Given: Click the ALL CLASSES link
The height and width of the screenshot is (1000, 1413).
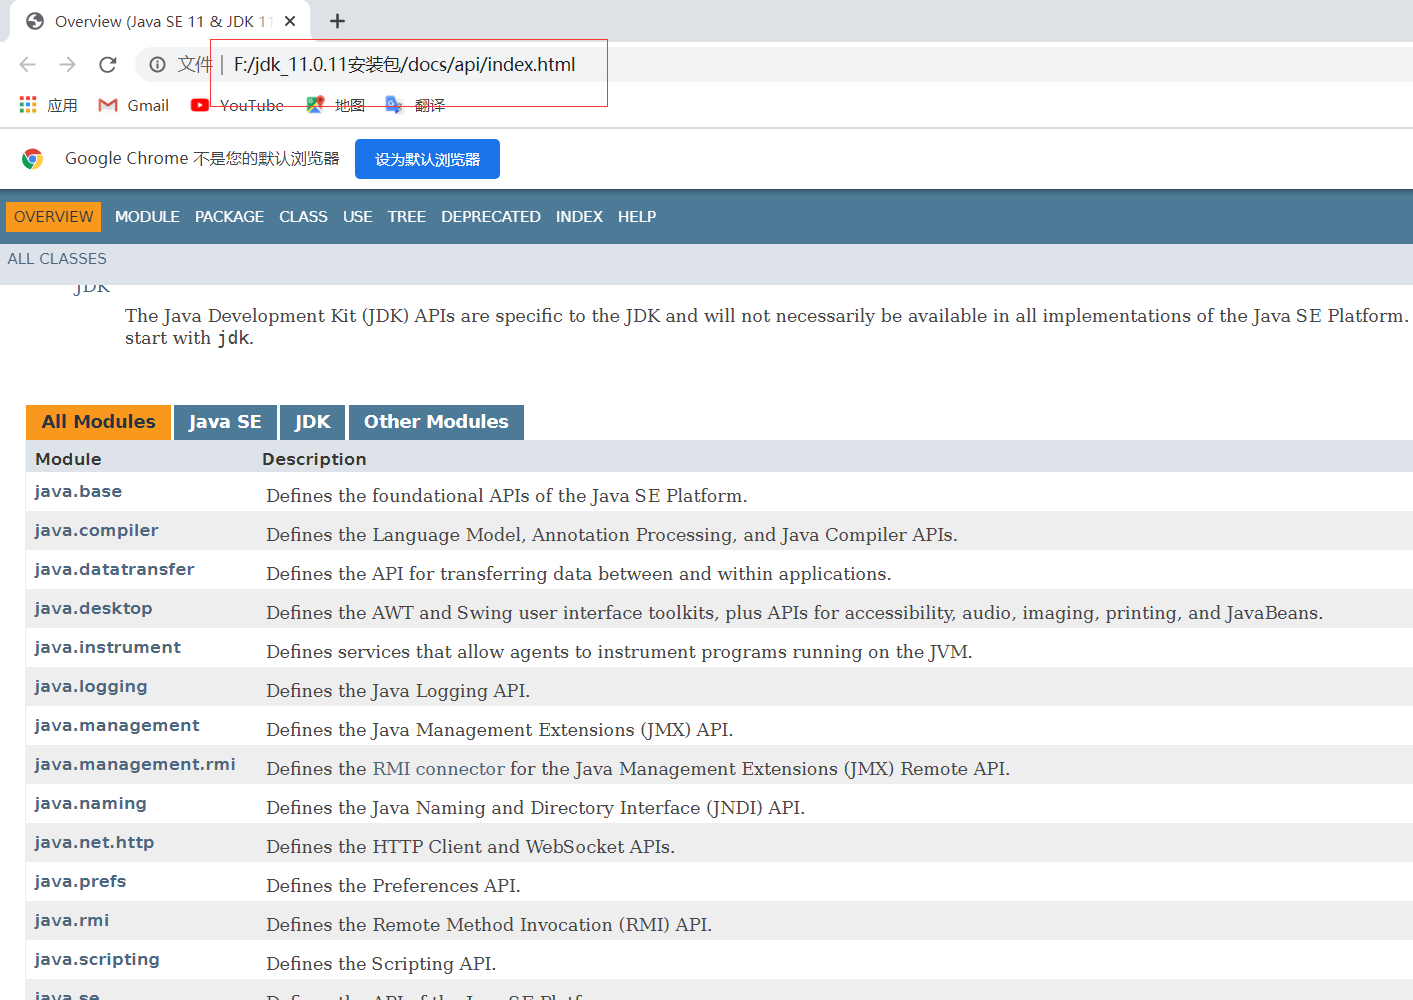Looking at the screenshot, I should pos(56,258).
